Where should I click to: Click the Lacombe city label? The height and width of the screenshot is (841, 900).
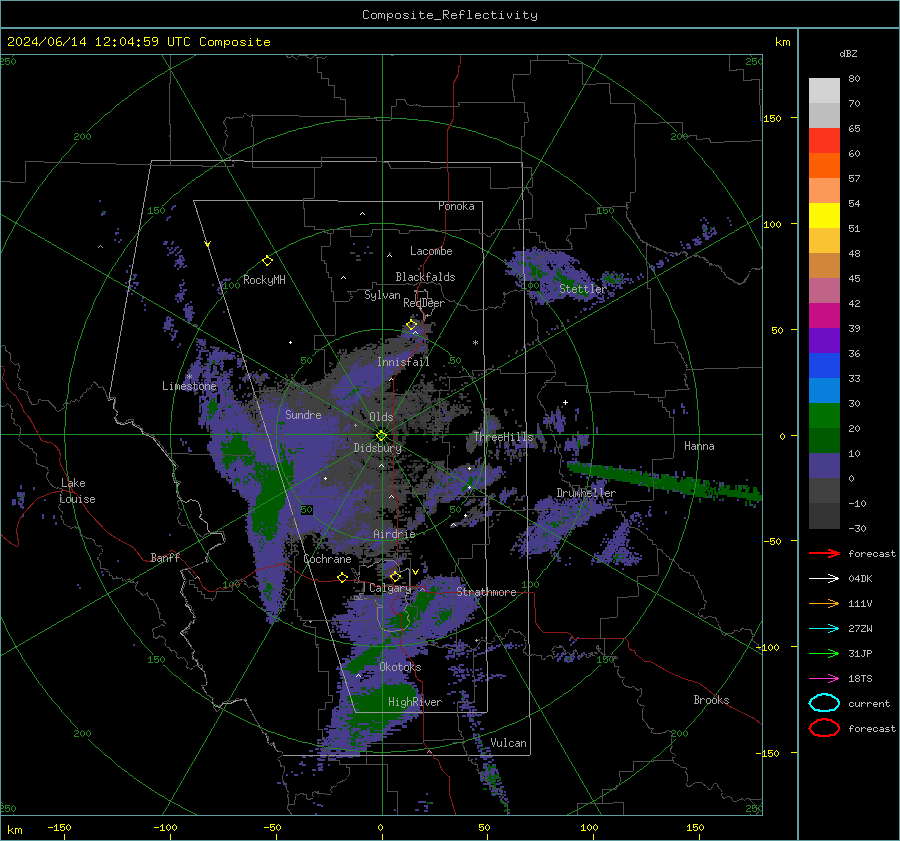click(431, 251)
